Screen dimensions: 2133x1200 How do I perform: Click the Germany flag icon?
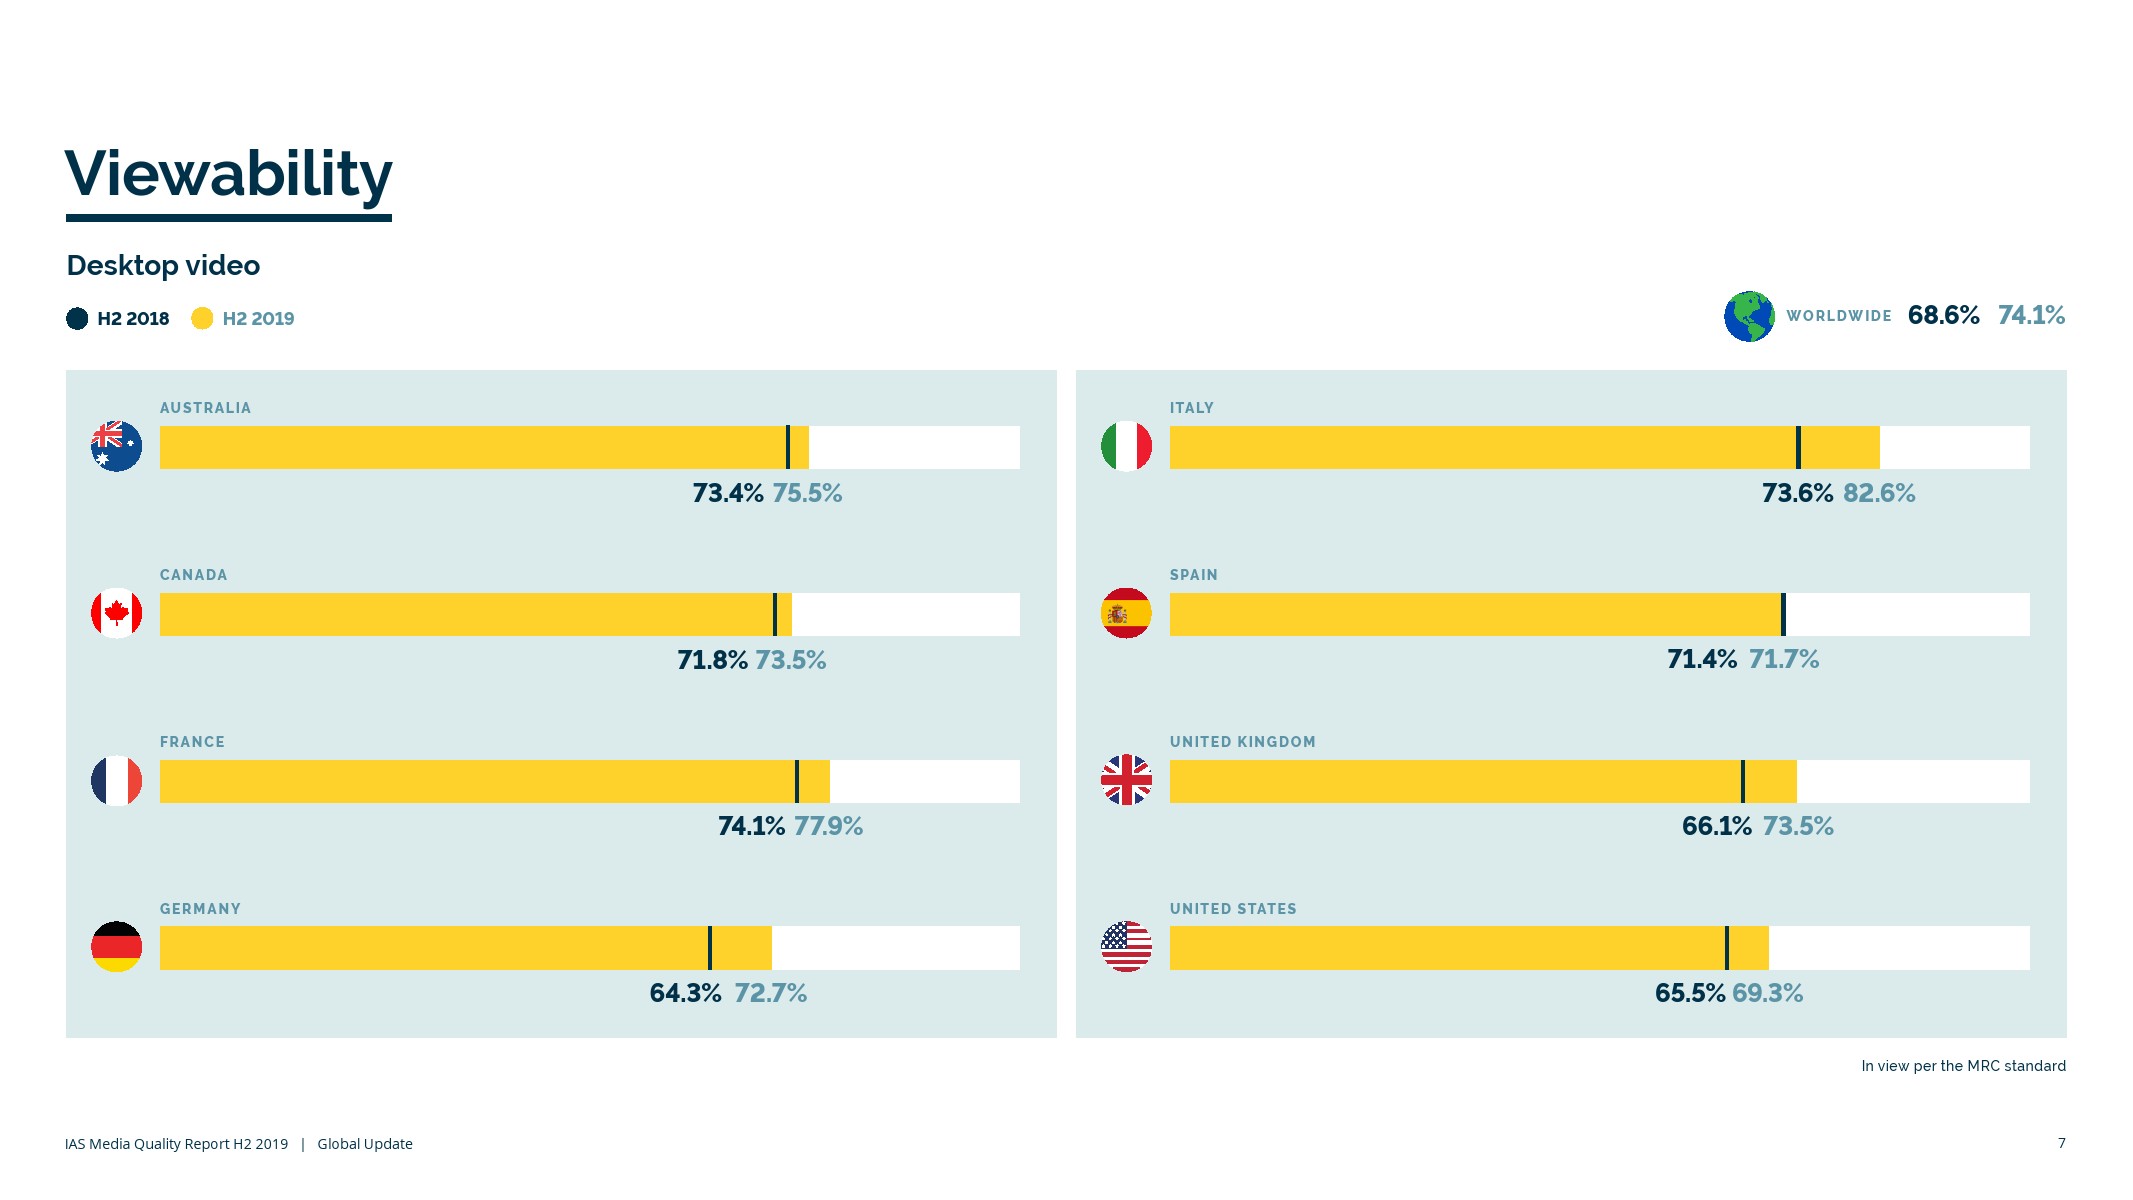pos(116,946)
